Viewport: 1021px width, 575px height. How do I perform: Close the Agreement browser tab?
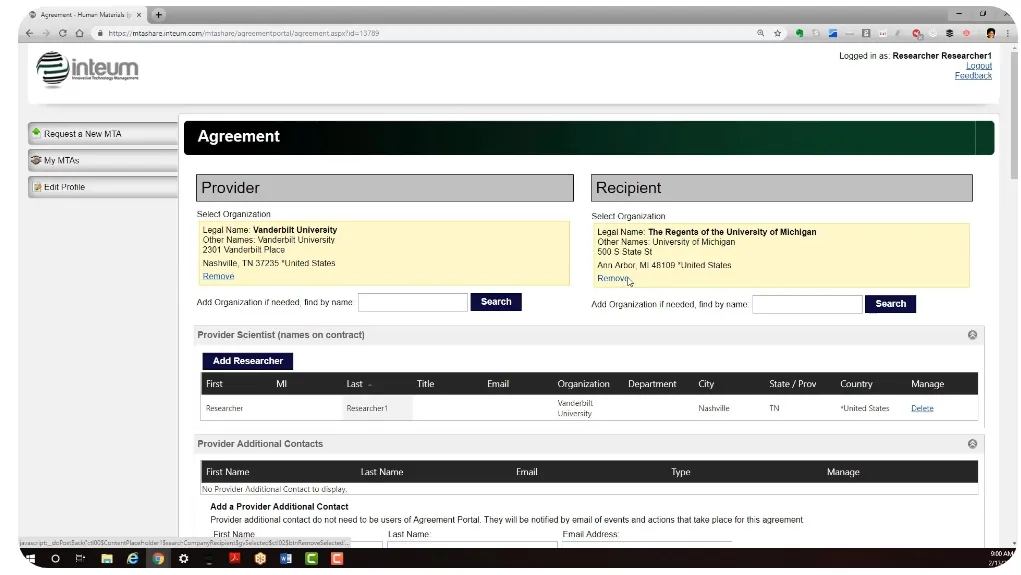pyautogui.click(x=139, y=14)
